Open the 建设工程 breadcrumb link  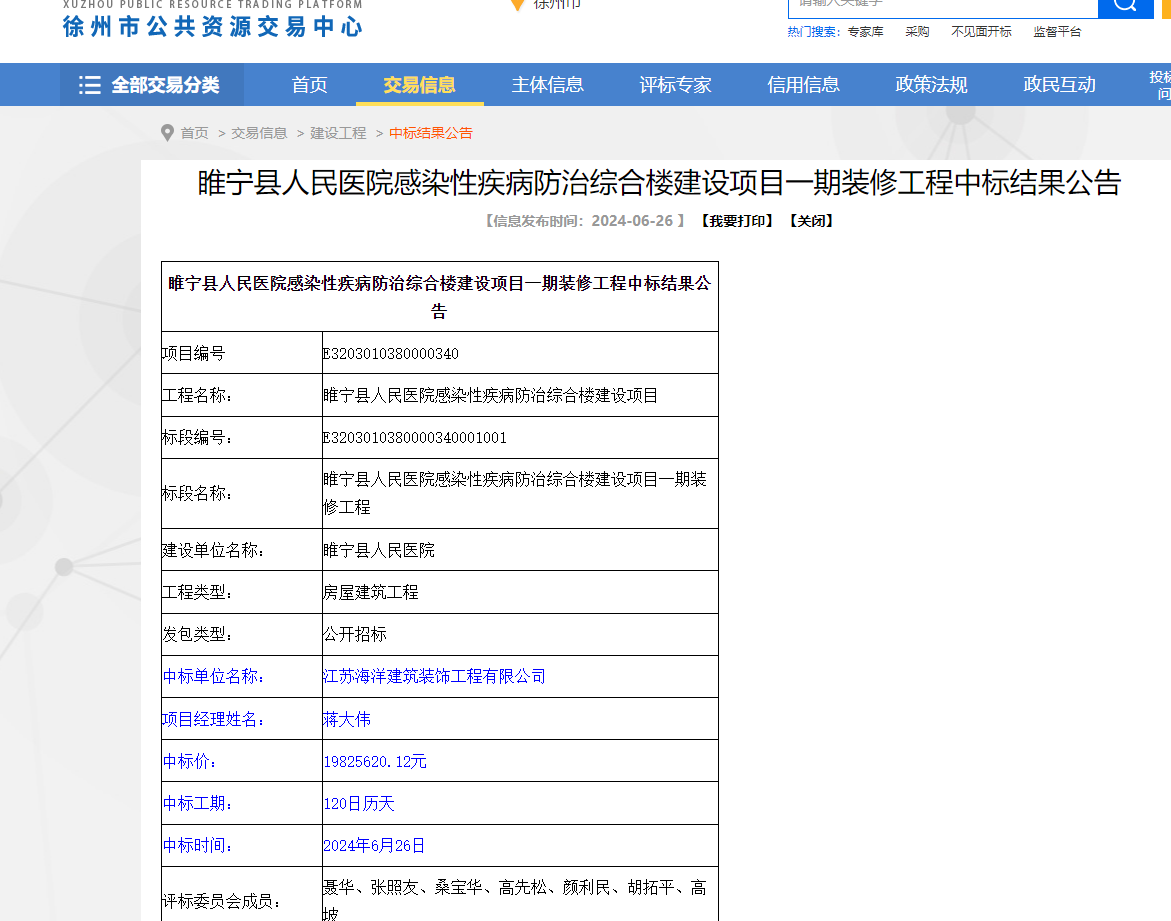point(338,133)
